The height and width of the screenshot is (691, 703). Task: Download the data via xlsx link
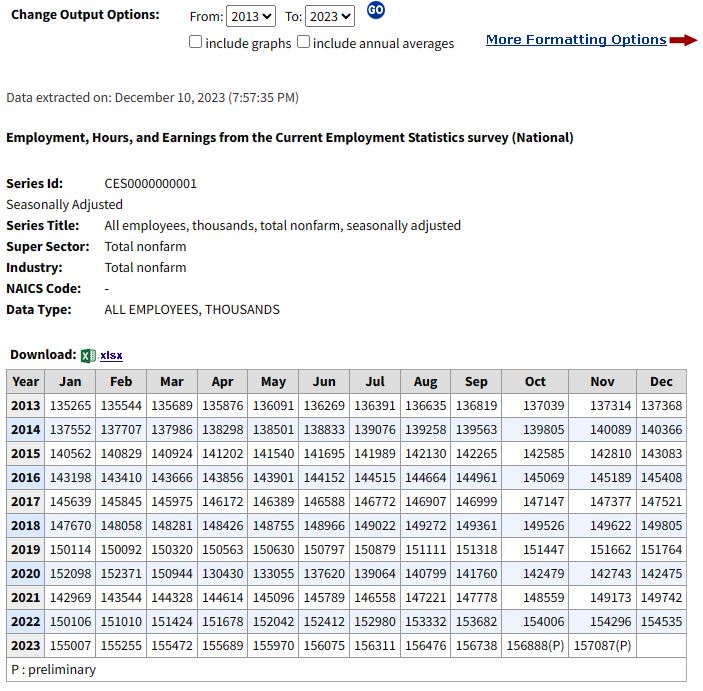(111, 355)
